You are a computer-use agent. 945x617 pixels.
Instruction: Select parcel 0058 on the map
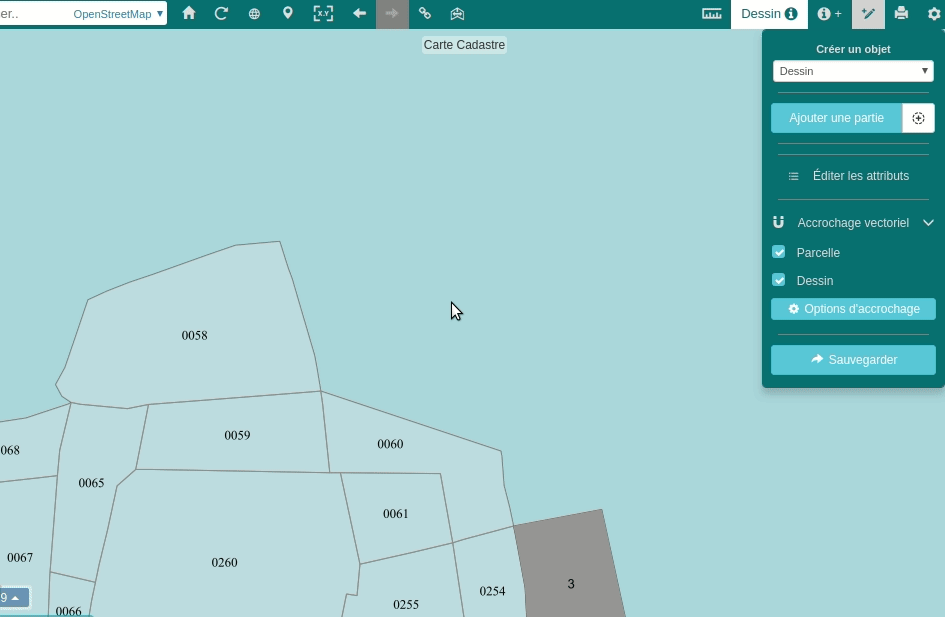(195, 336)
